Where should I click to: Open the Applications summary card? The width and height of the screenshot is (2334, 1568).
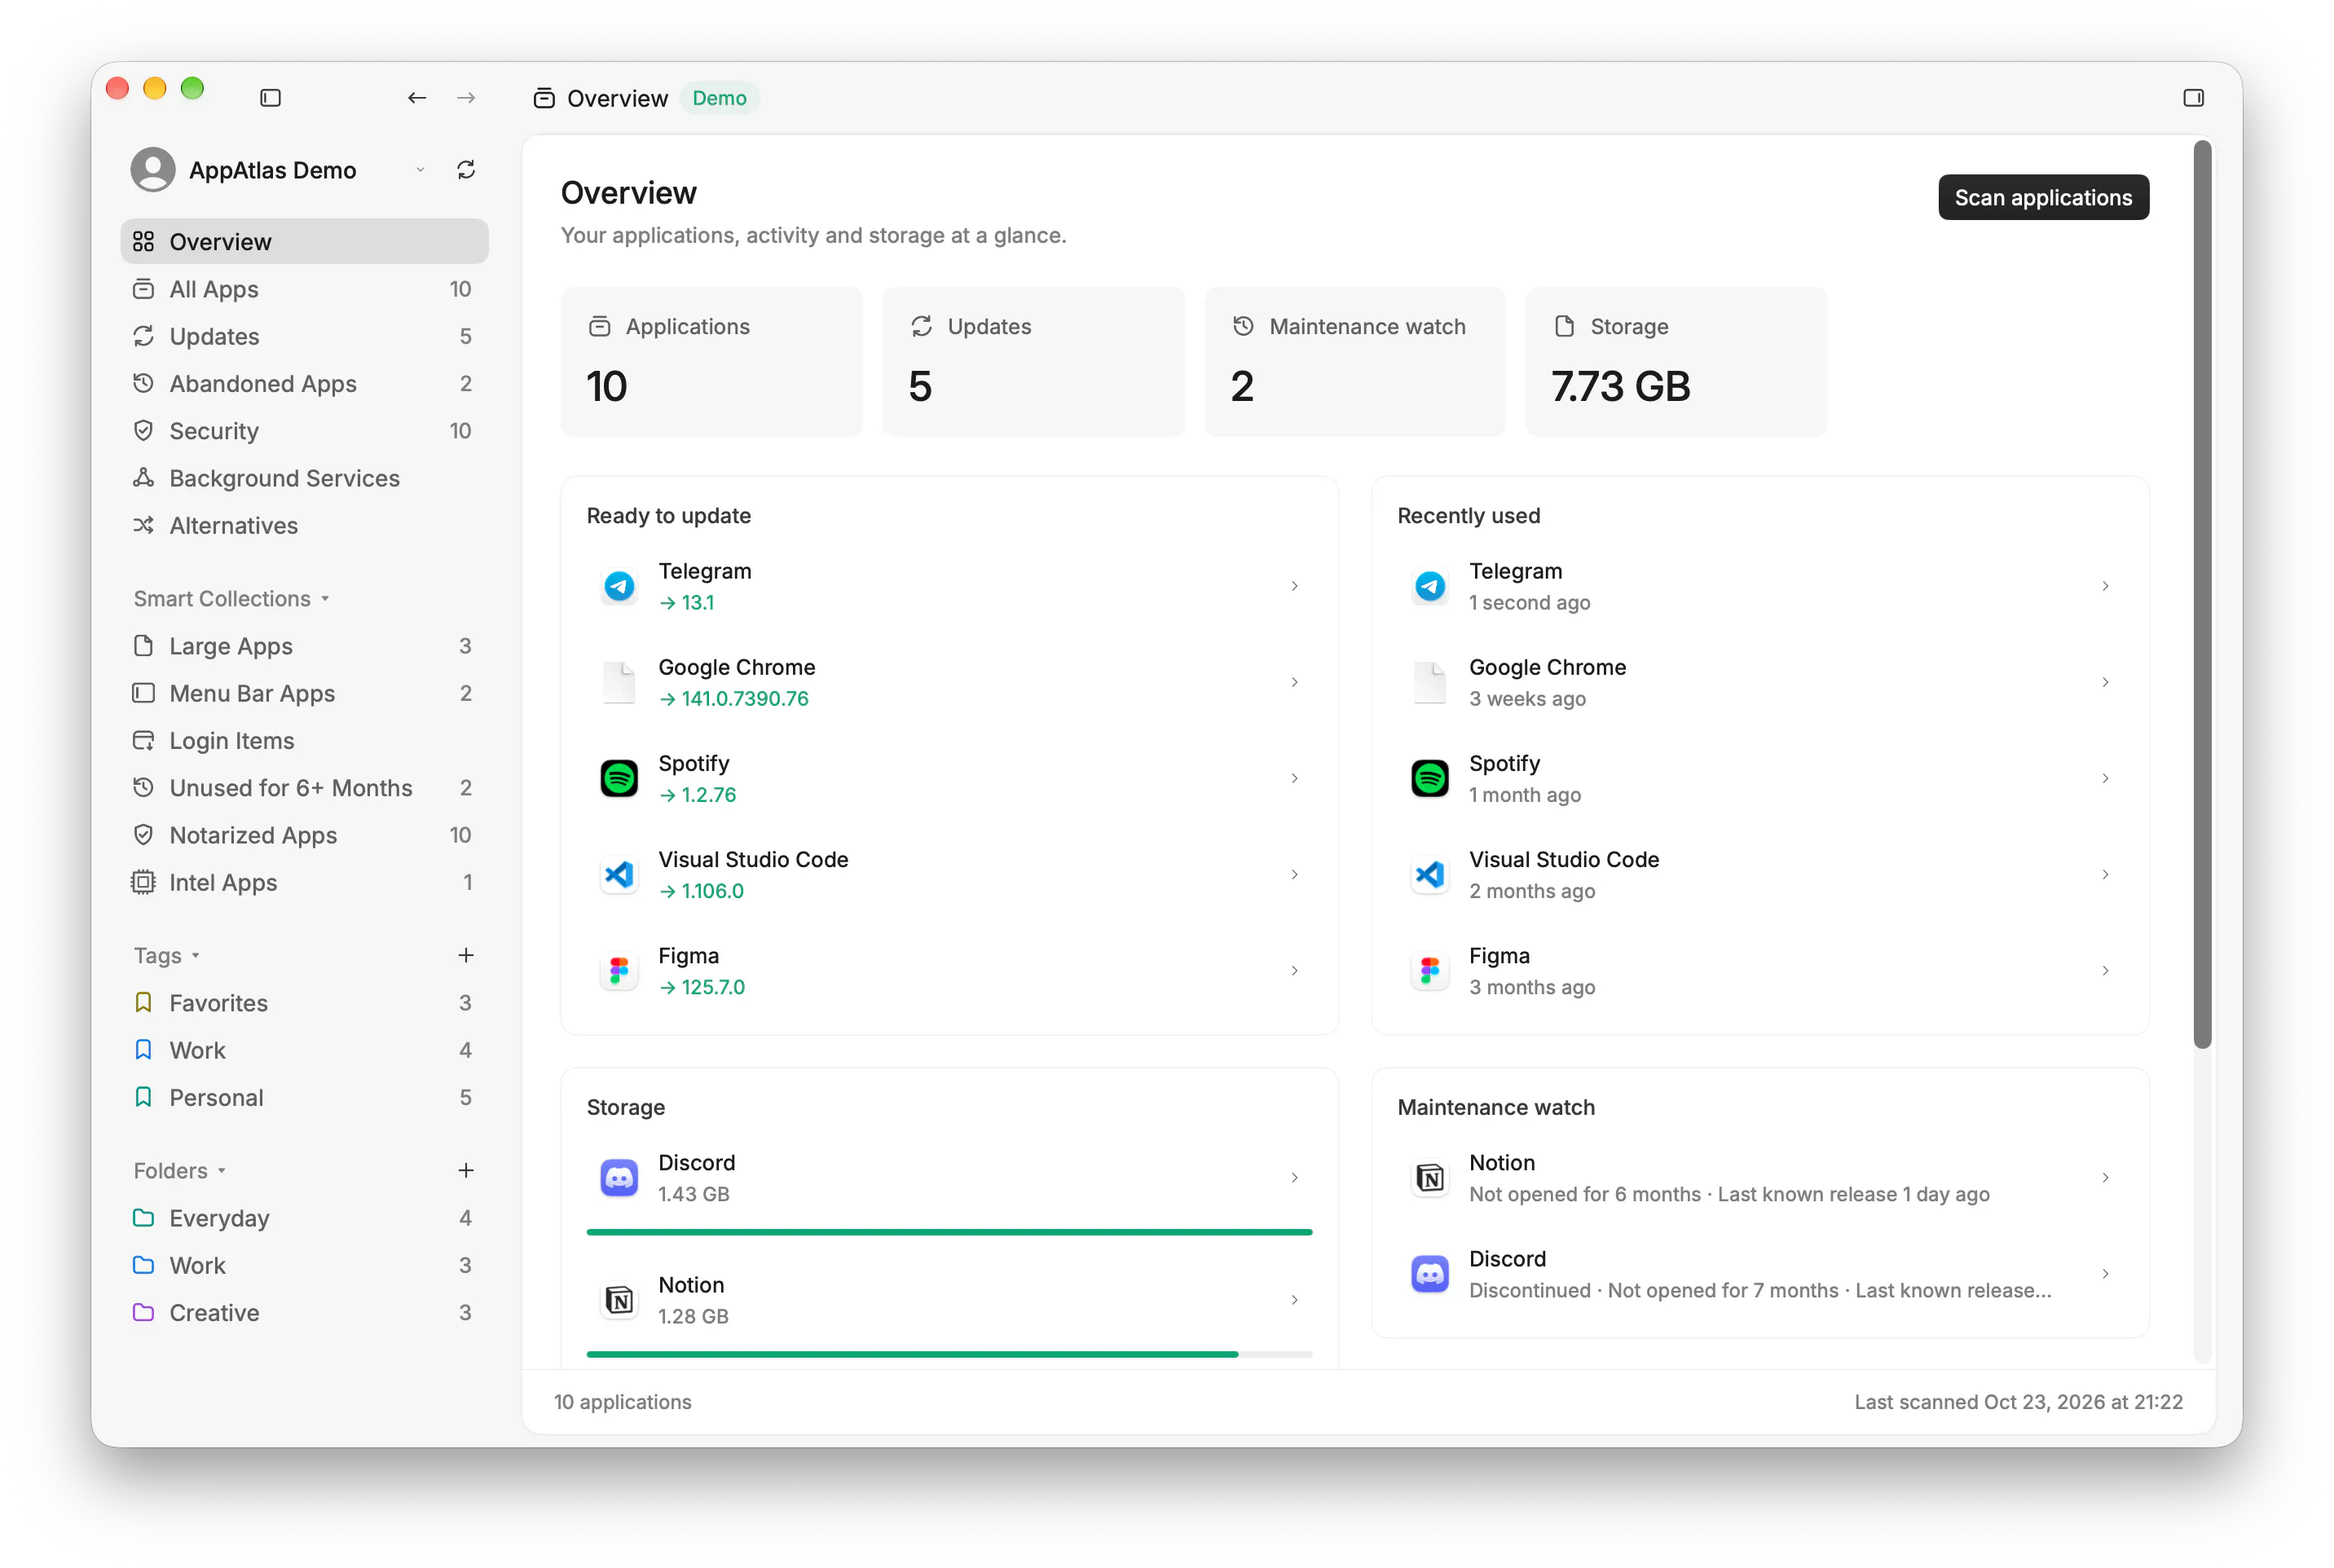(711, 361)
